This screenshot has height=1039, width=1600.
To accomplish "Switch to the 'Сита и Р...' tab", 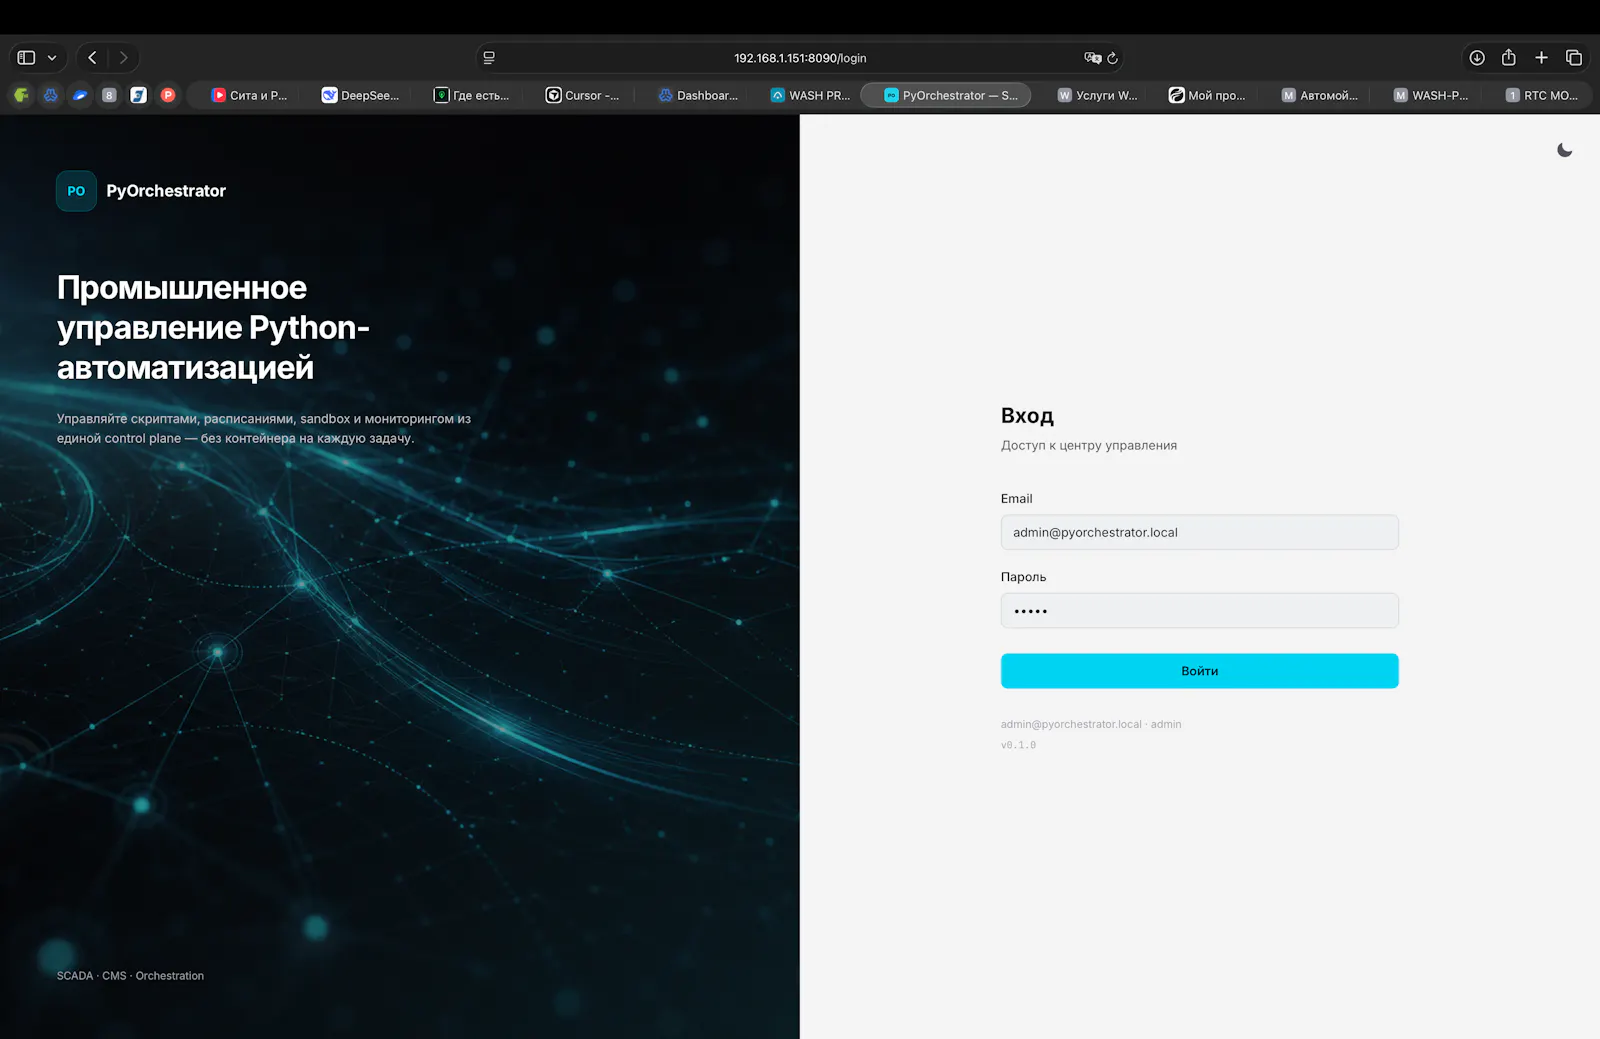I will (249, 95).
